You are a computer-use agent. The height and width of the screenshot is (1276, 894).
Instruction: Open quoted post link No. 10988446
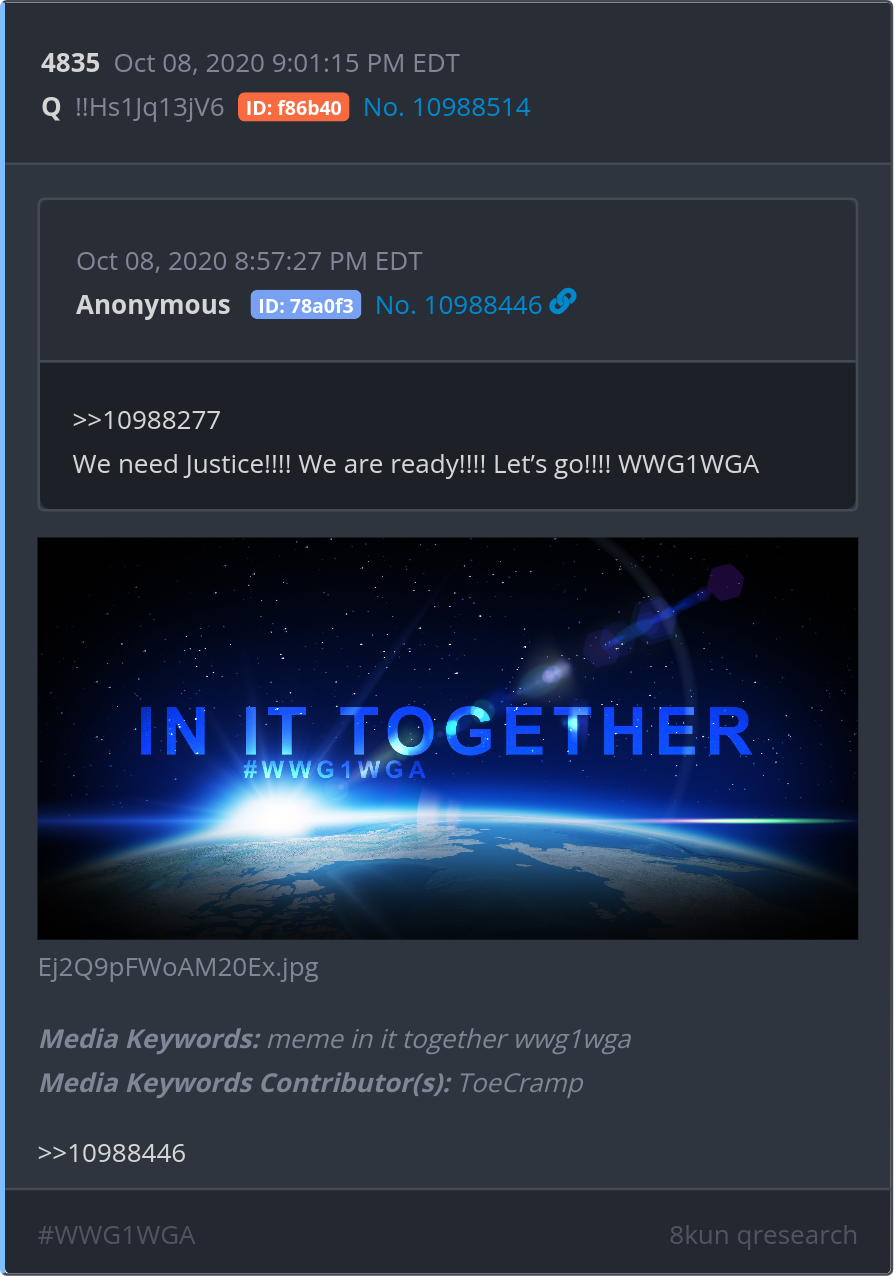pos(459,305)
